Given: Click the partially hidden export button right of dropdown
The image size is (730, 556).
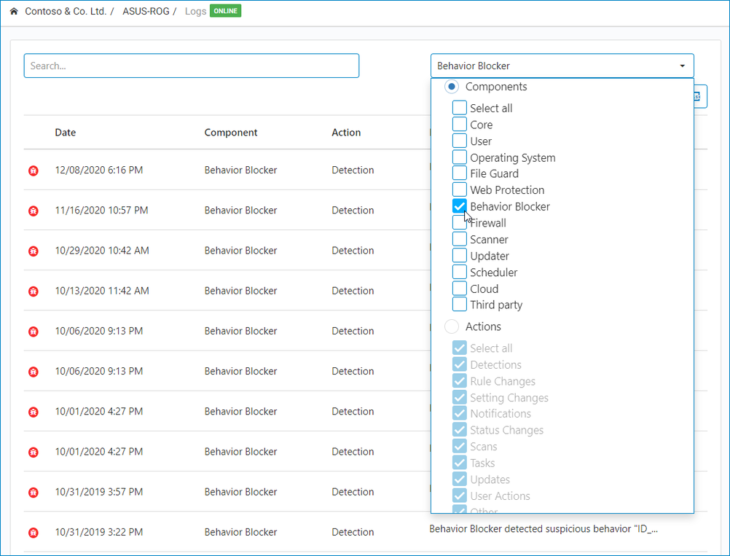Looking at the screenshot, I should pos(701,96).
